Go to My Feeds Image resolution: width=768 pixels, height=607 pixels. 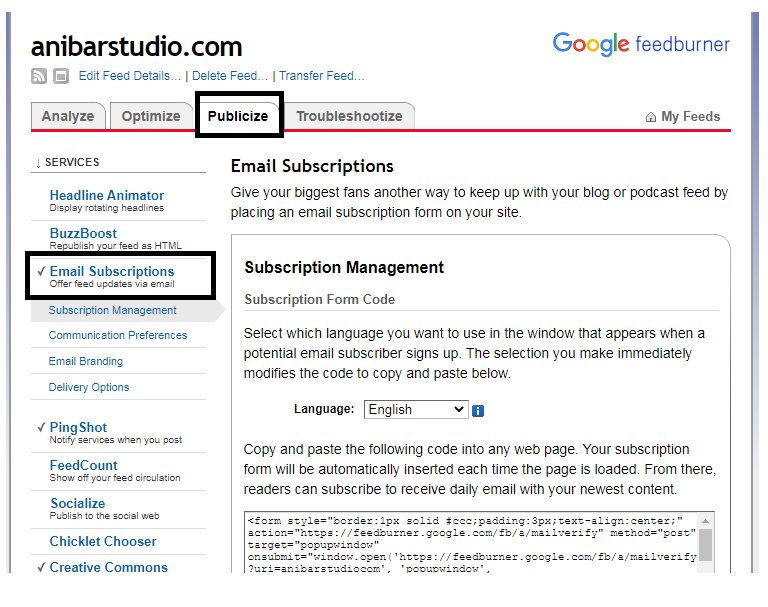pos(690,117)
